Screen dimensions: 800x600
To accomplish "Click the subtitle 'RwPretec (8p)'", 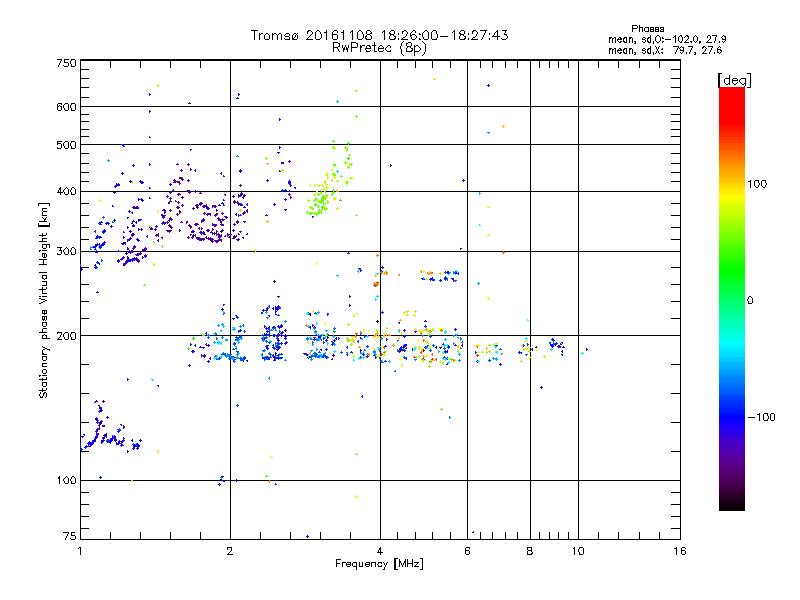I will tap(379, 48).
